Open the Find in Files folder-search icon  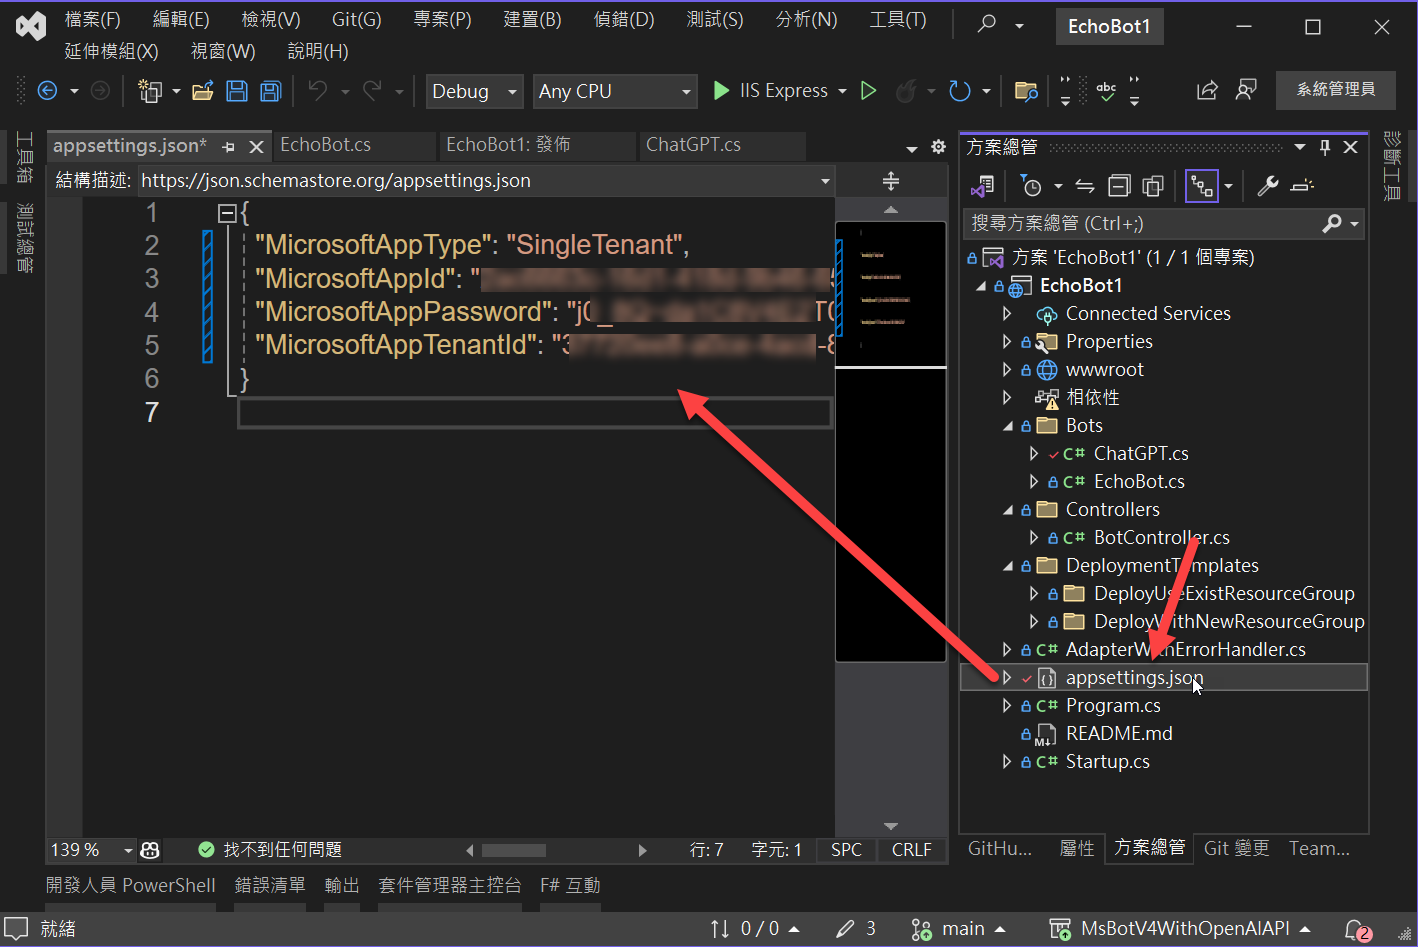[x=1026, y=91]
